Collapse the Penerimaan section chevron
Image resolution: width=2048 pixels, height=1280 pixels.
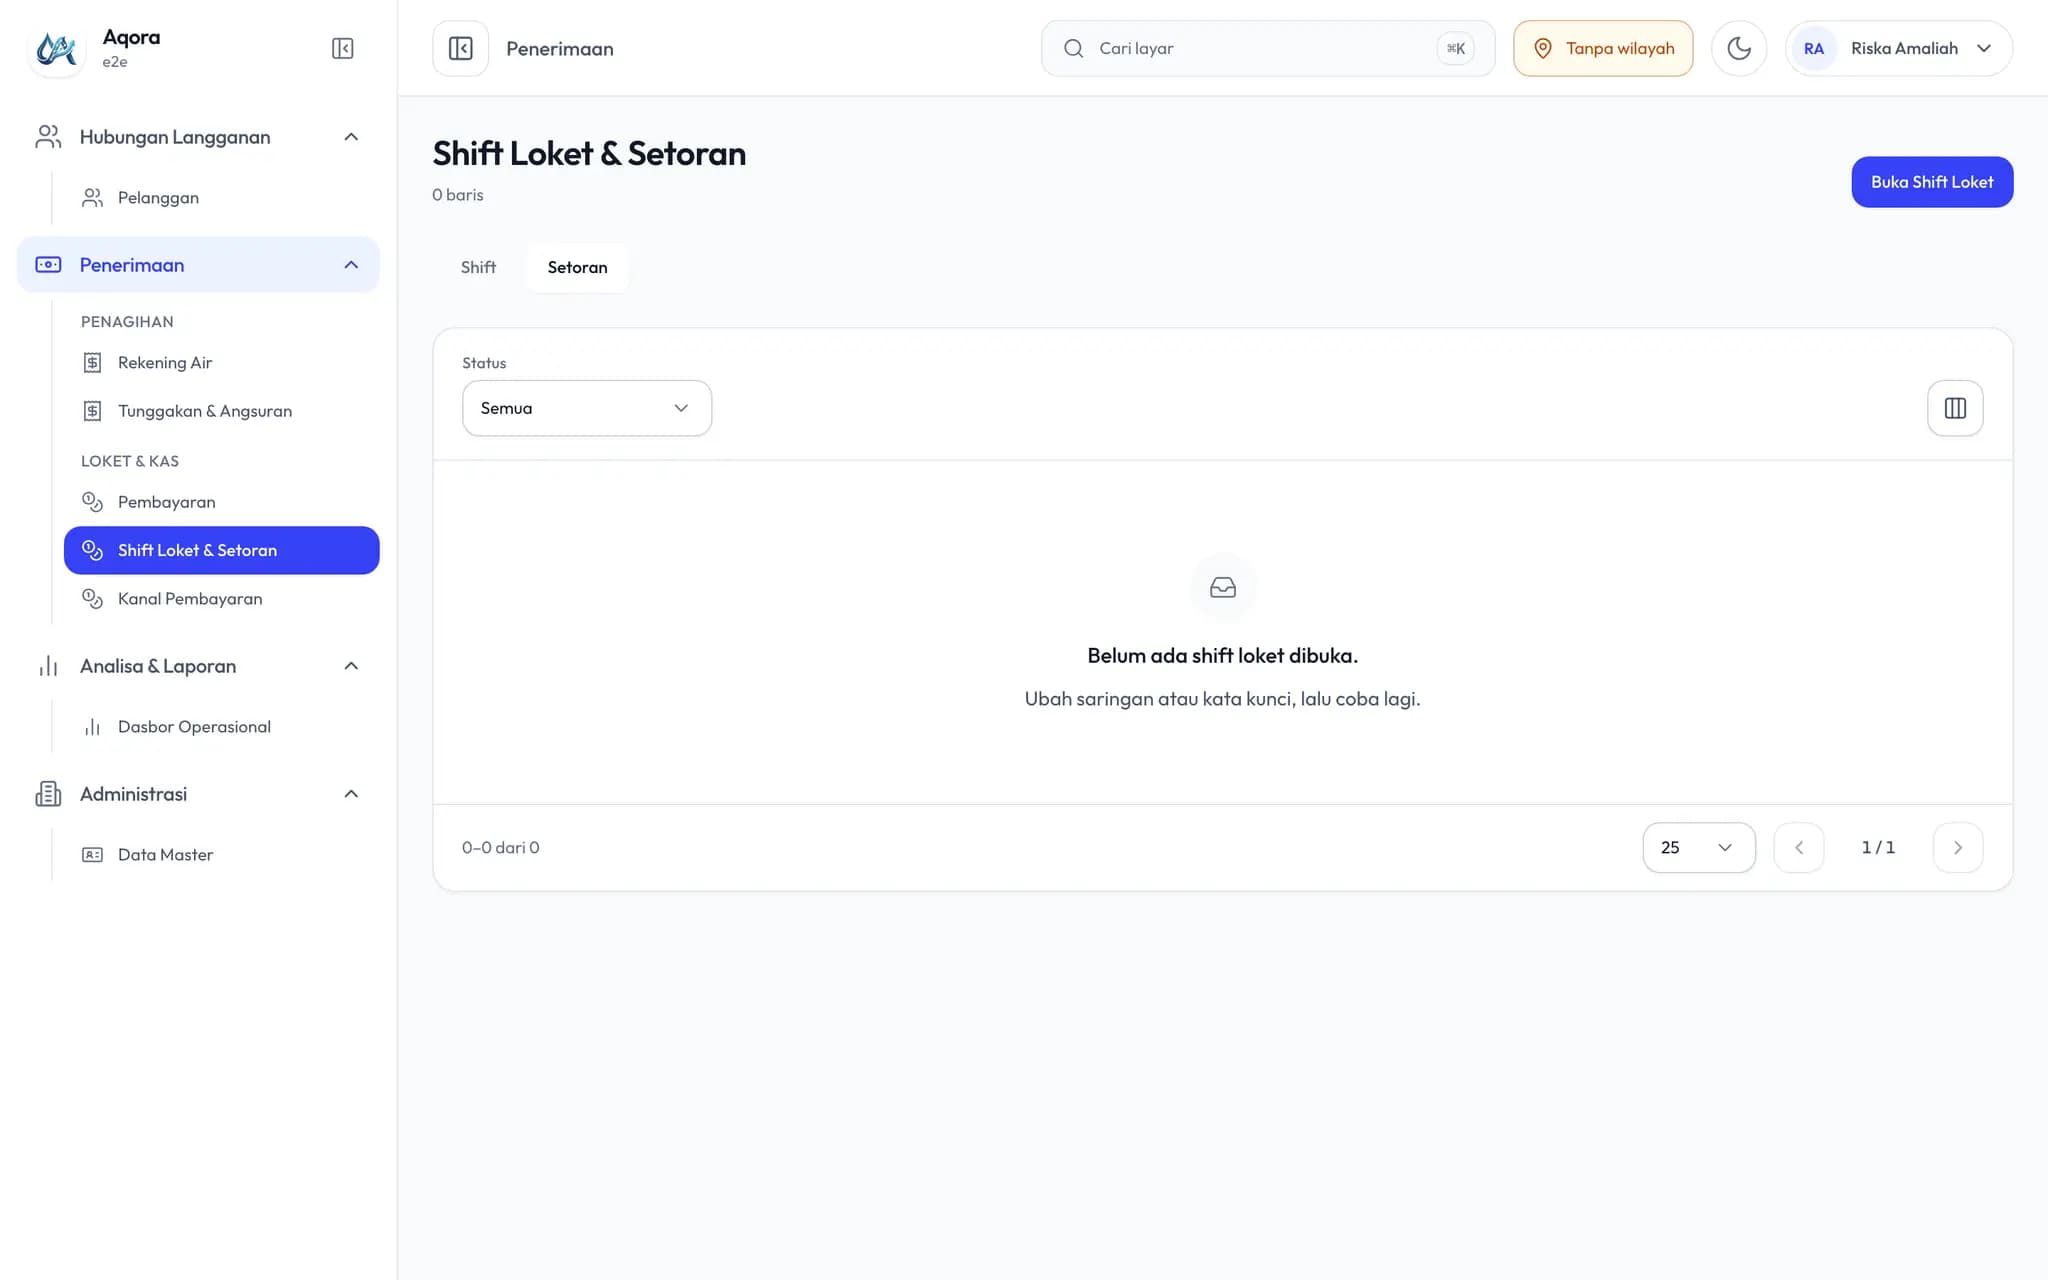click(x=351, y=265)
